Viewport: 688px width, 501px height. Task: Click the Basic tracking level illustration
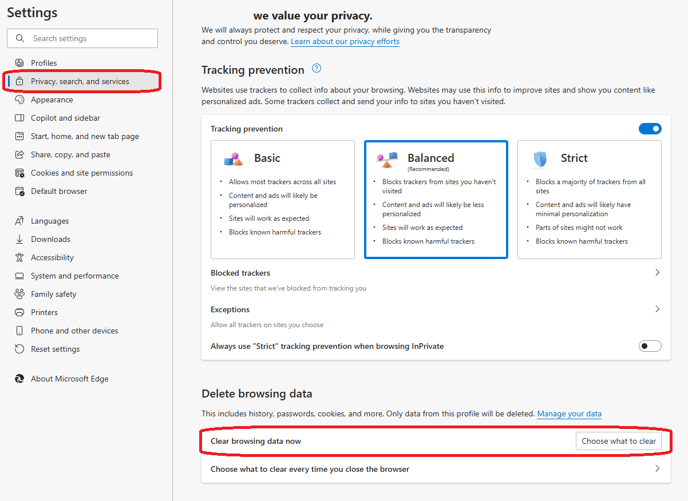[x=233, y=159]
